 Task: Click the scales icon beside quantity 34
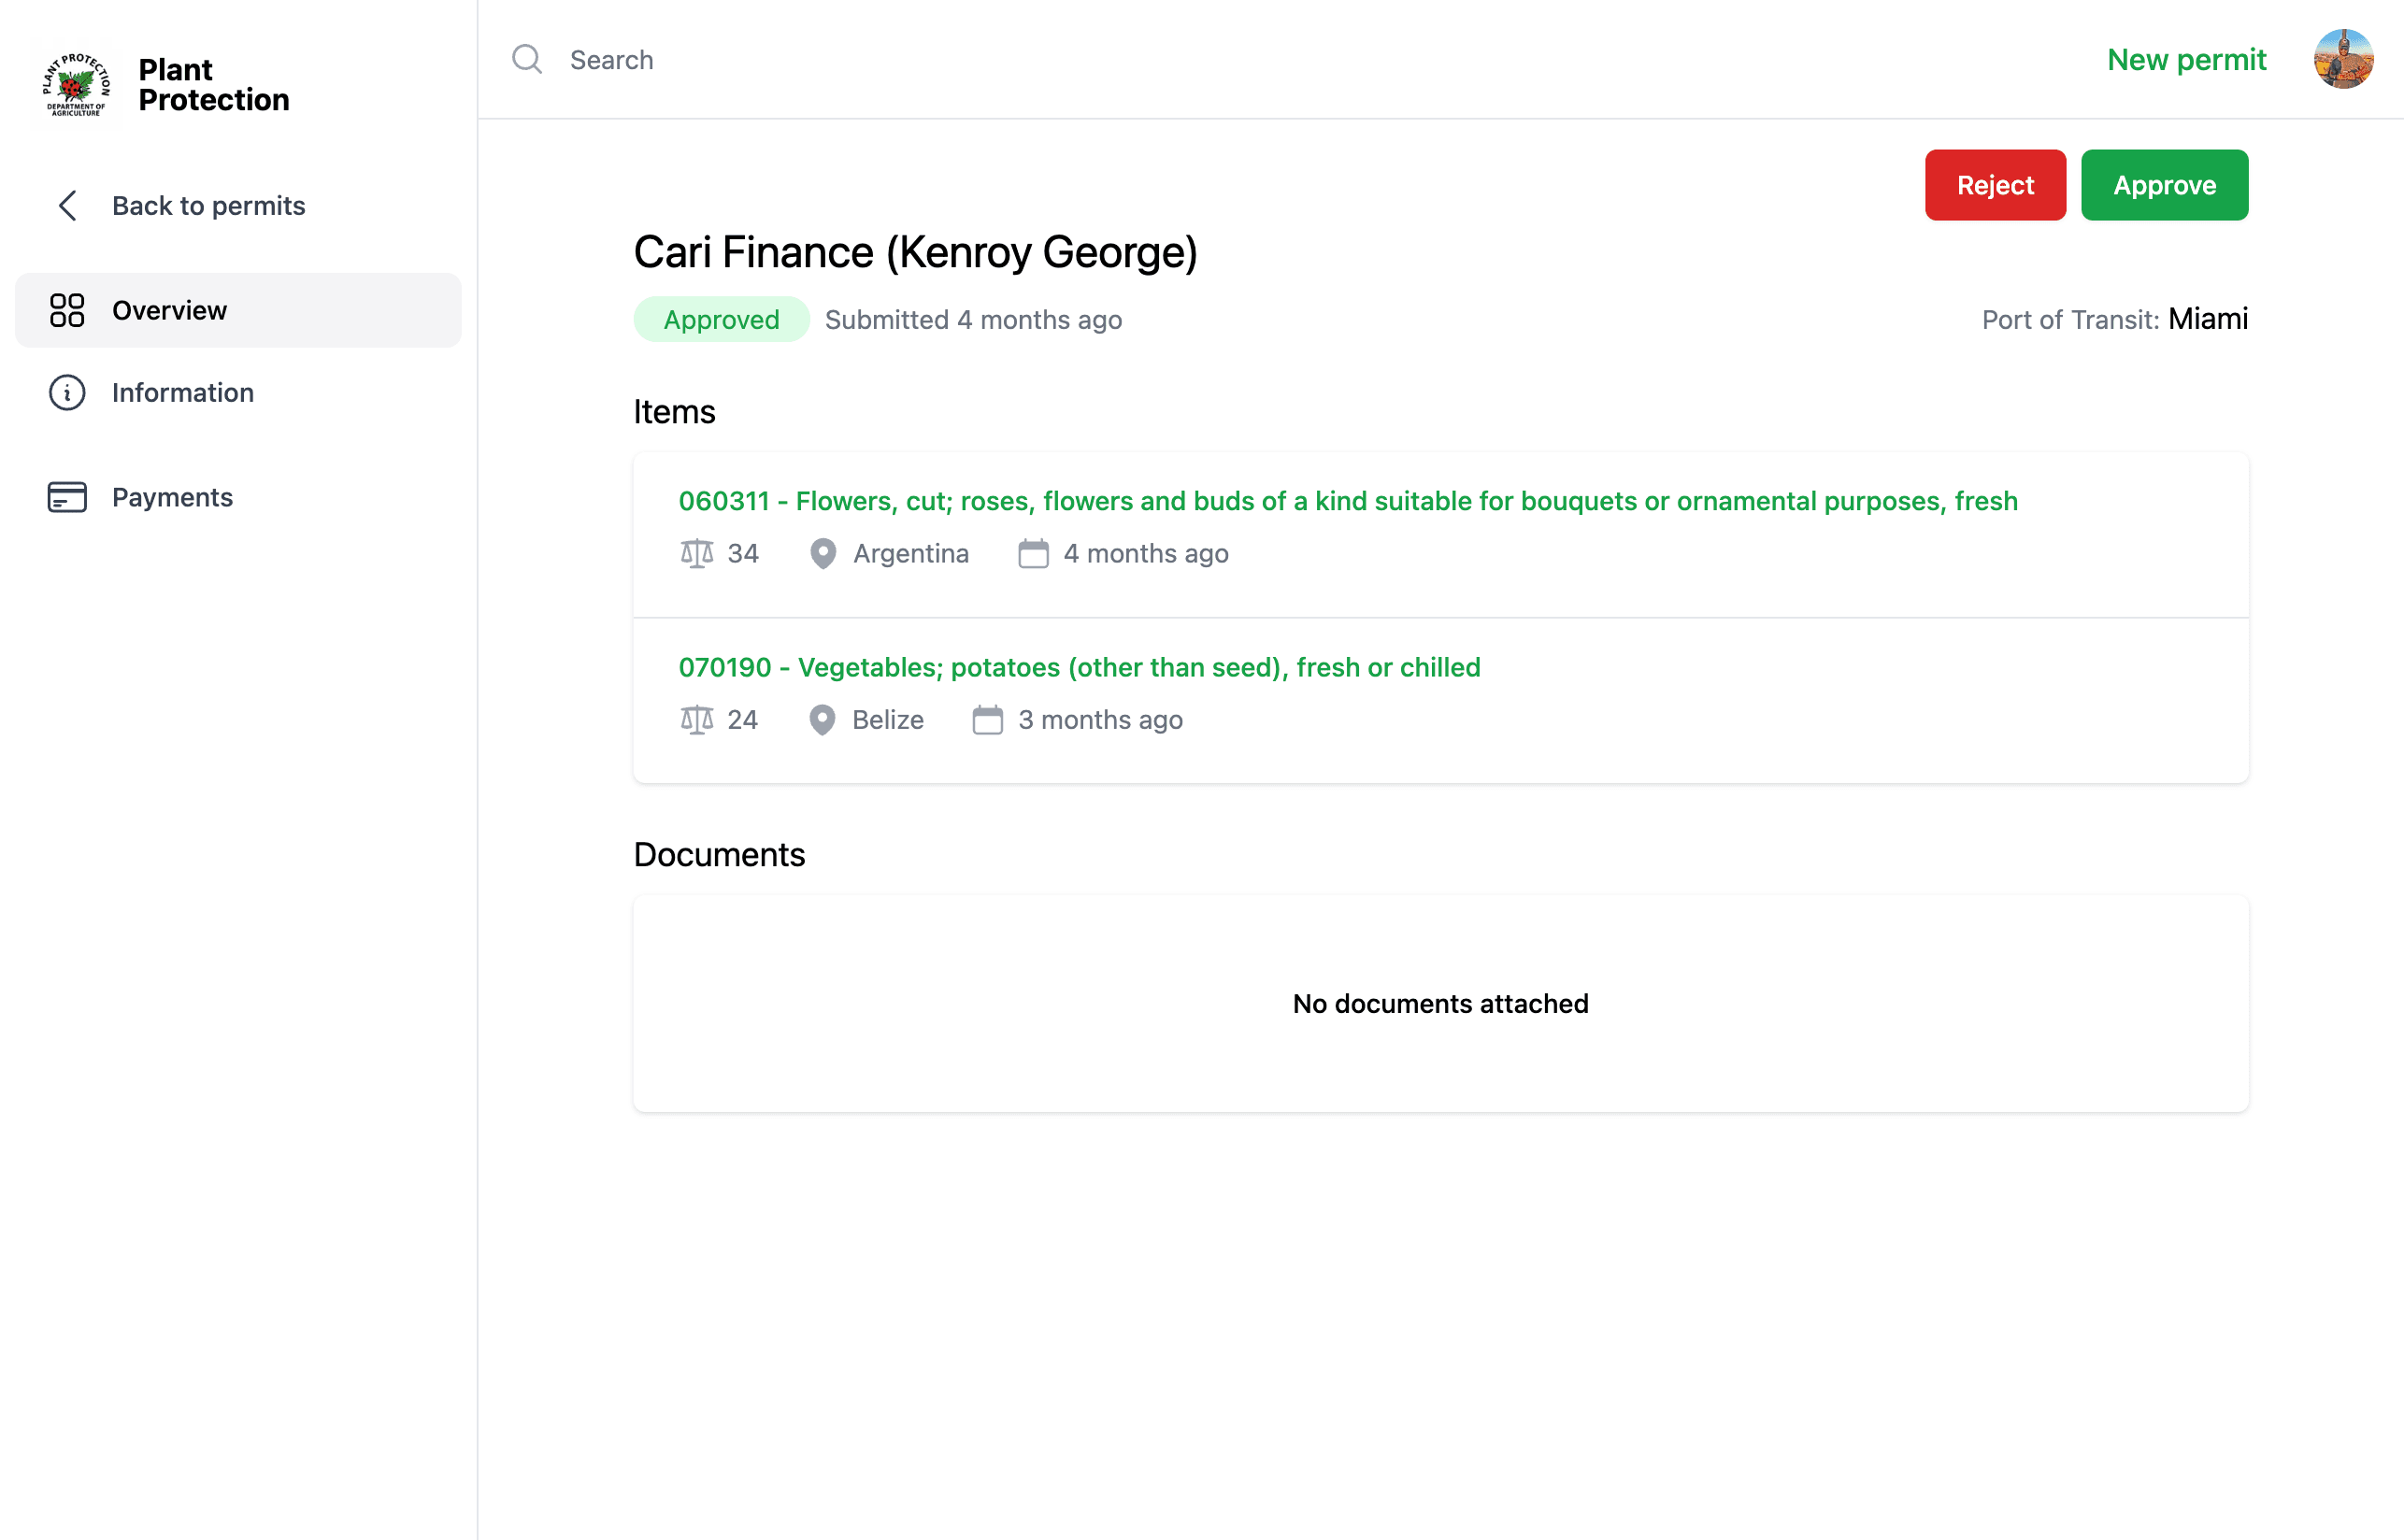pyautogui.click(x=697, y=553)
